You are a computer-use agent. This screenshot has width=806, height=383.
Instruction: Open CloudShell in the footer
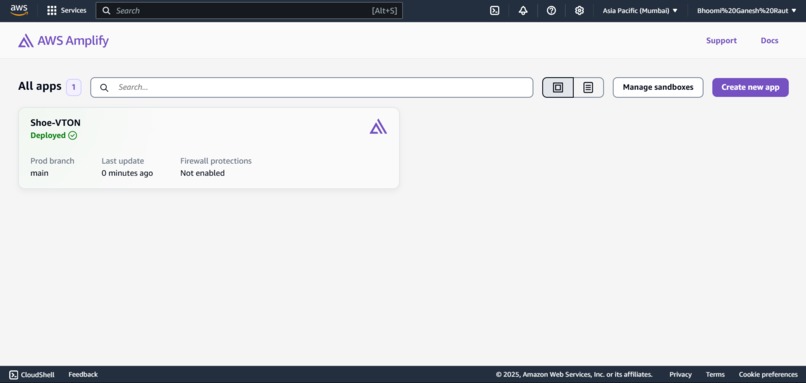click(32, 374)
